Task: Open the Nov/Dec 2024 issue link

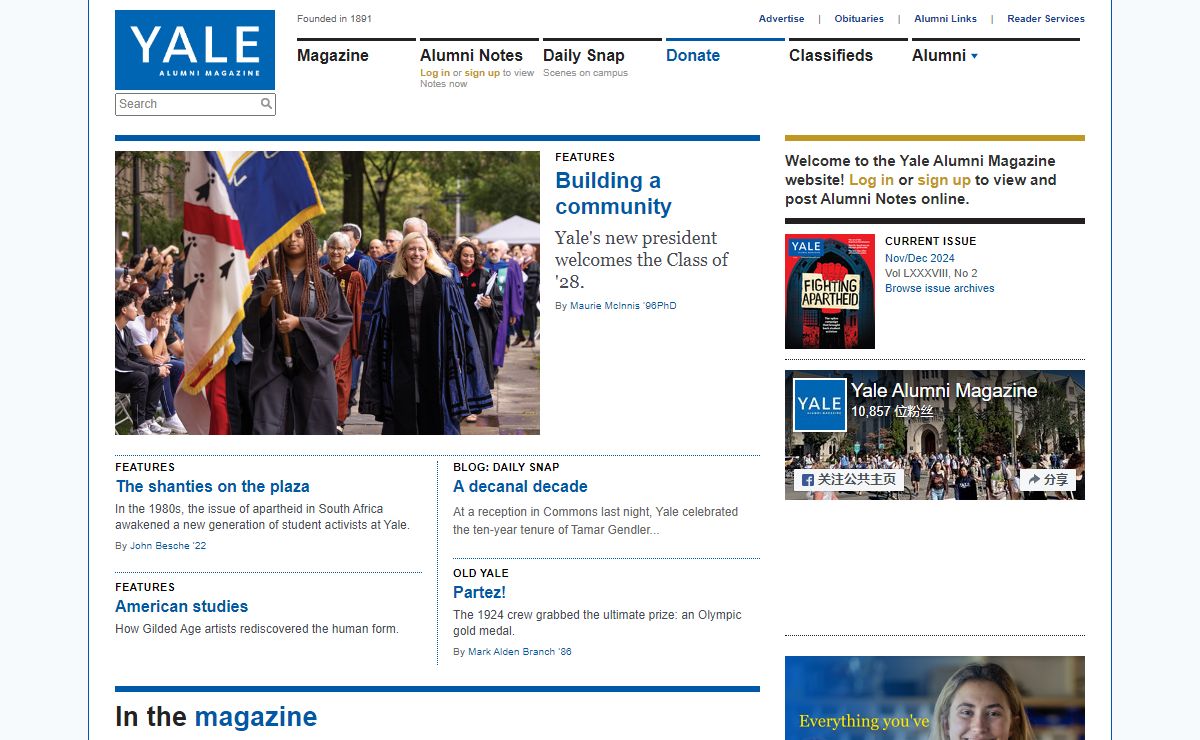Action: pos(920,258)
